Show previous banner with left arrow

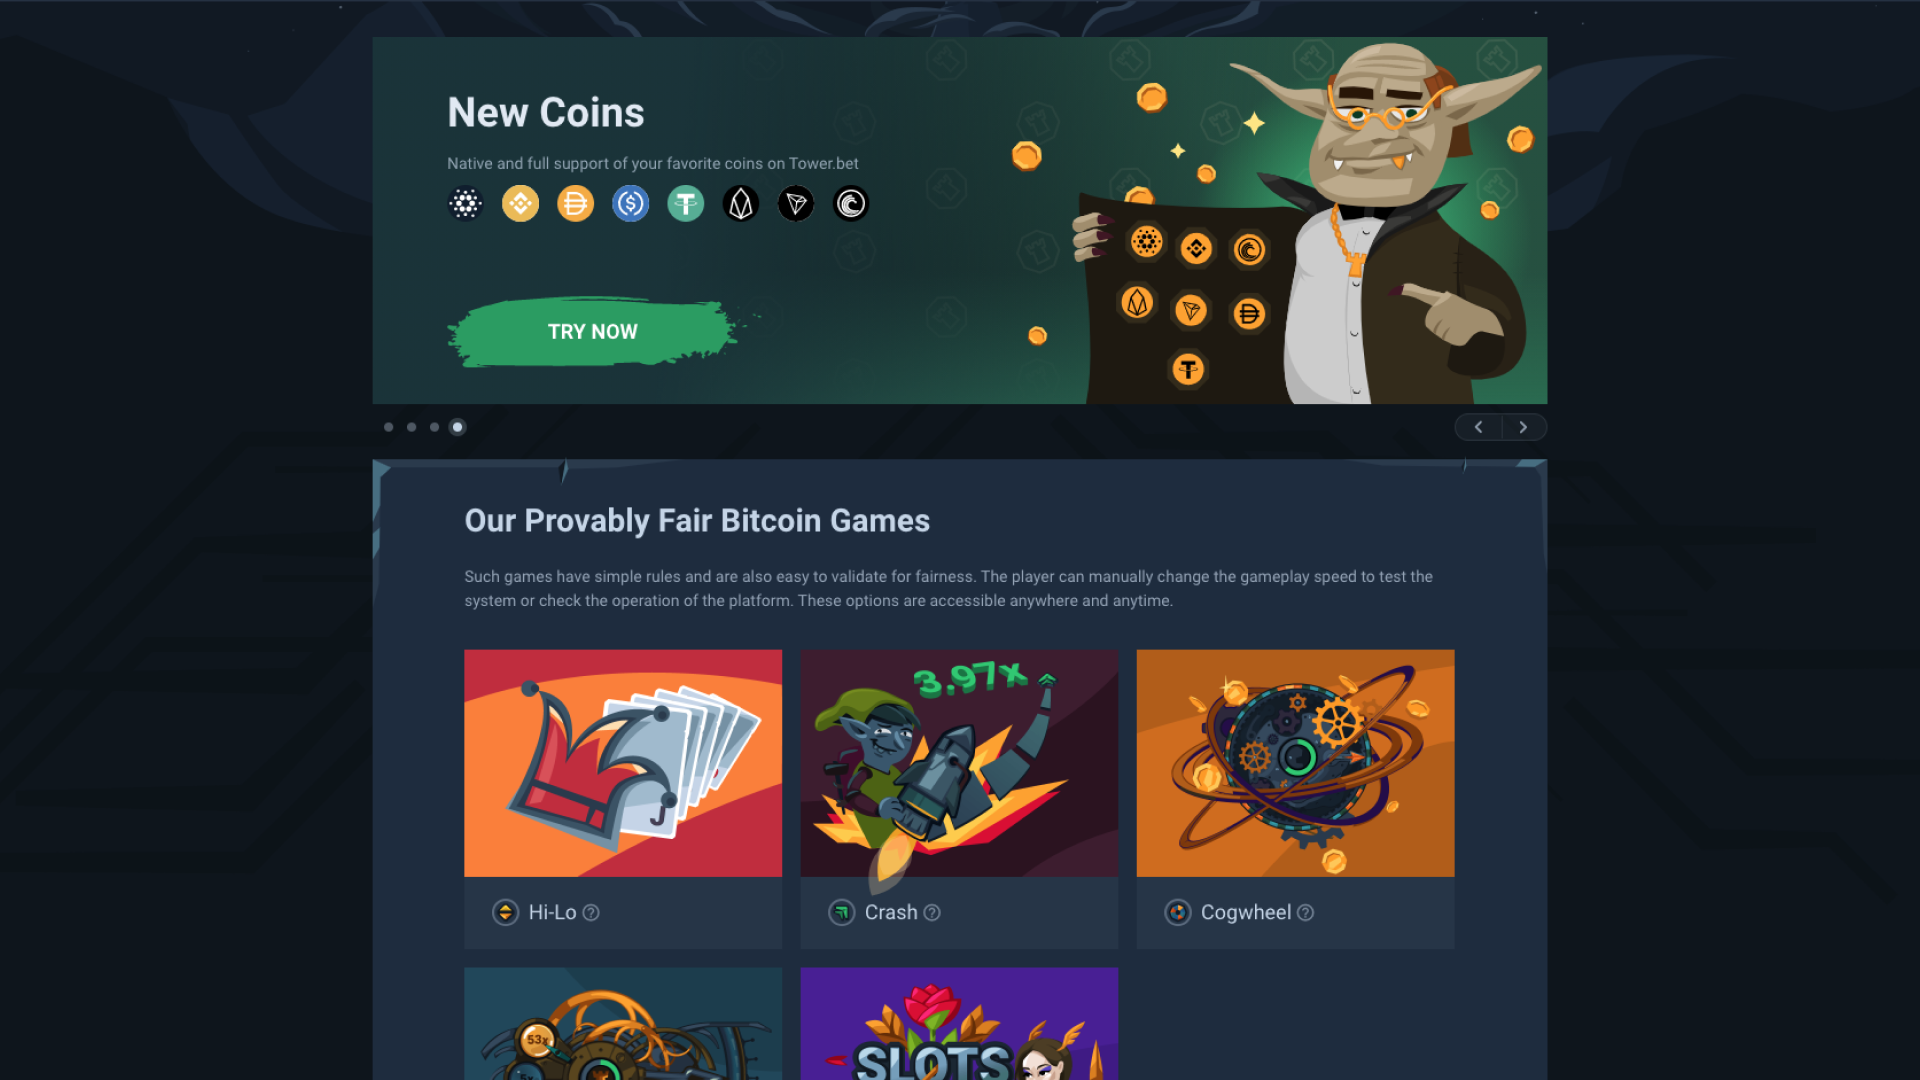[1478, 427]
